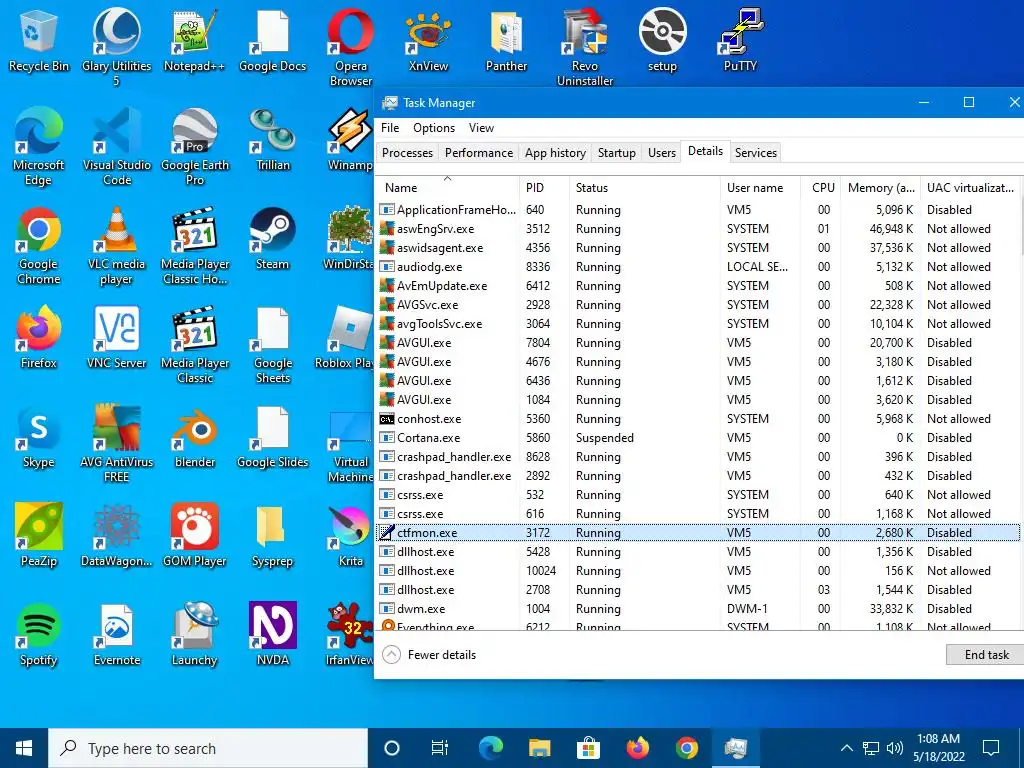Image resolution: width=1024 pixels, height=768 pixels.
Task: Open the NVDA desktop shortcut
Action: 272,635
